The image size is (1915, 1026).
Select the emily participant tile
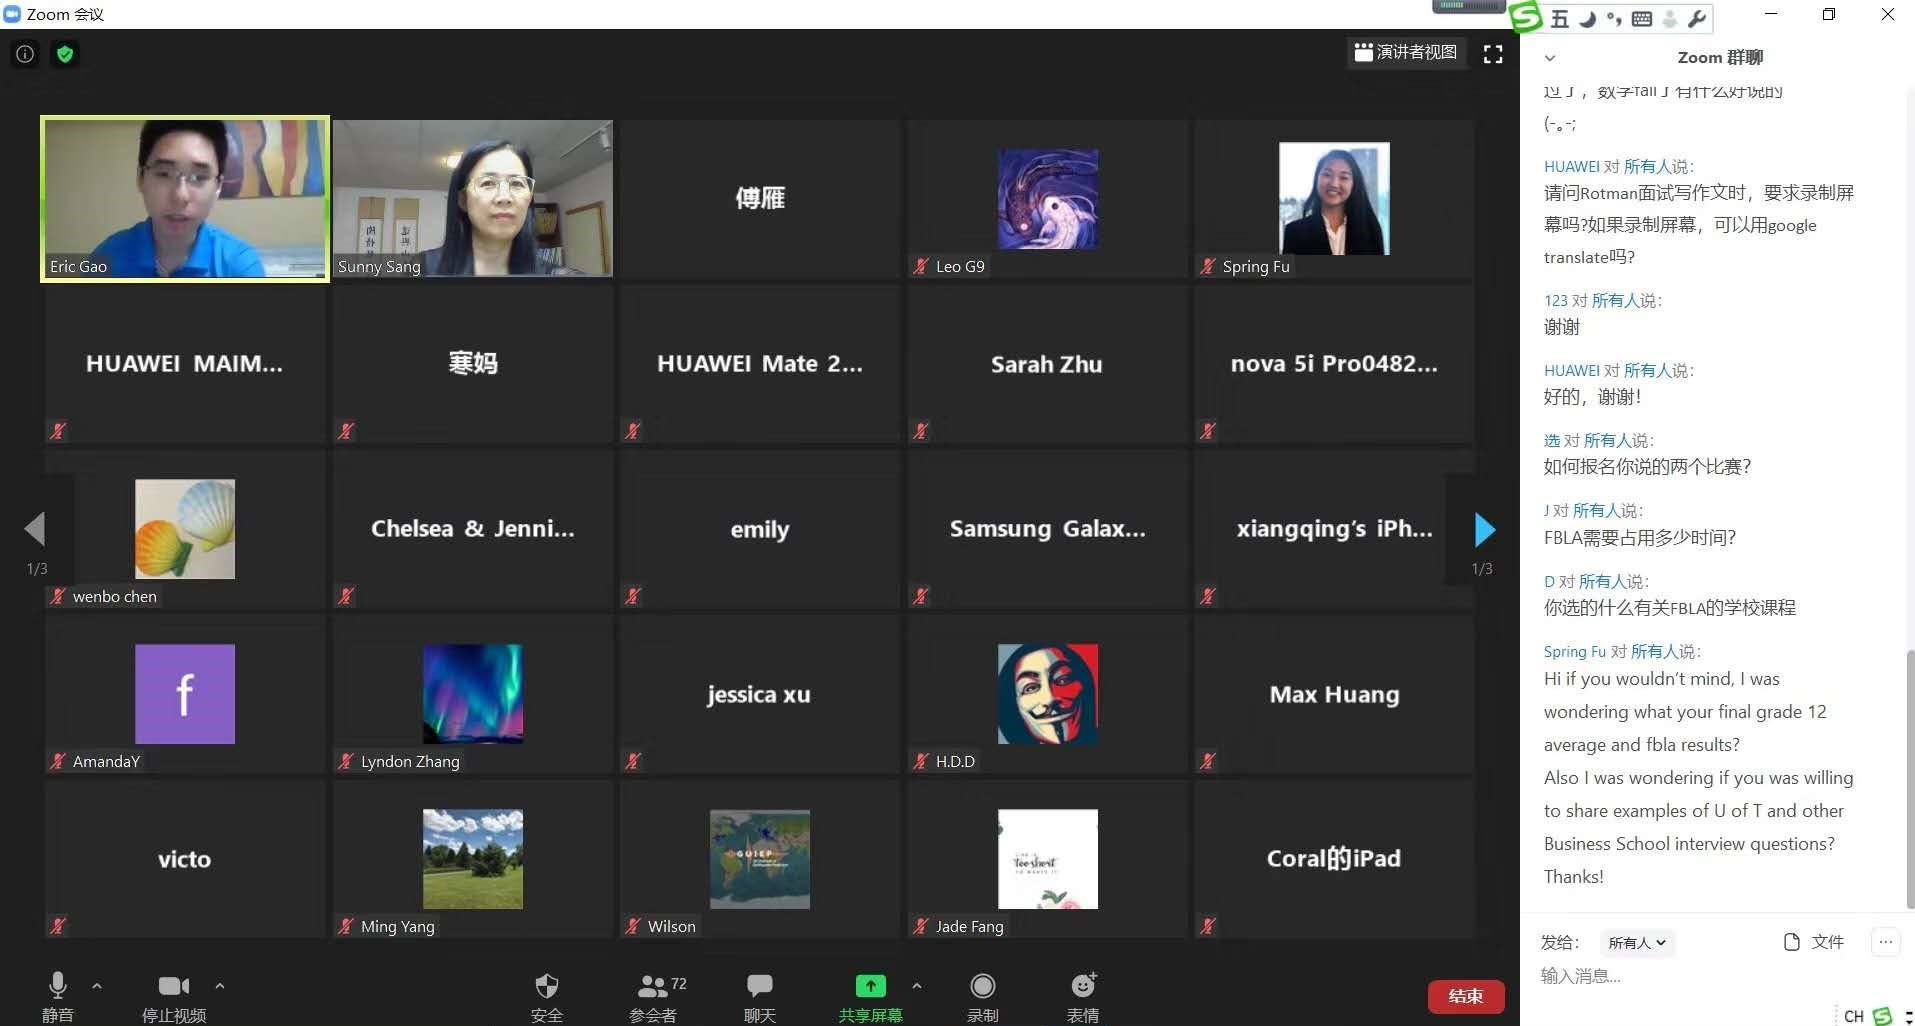[x=760, y=529]
